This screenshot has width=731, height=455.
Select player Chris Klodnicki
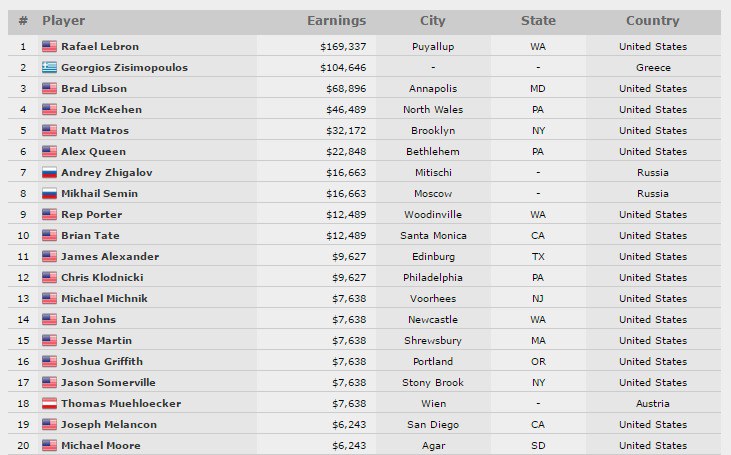coord(101,277)
